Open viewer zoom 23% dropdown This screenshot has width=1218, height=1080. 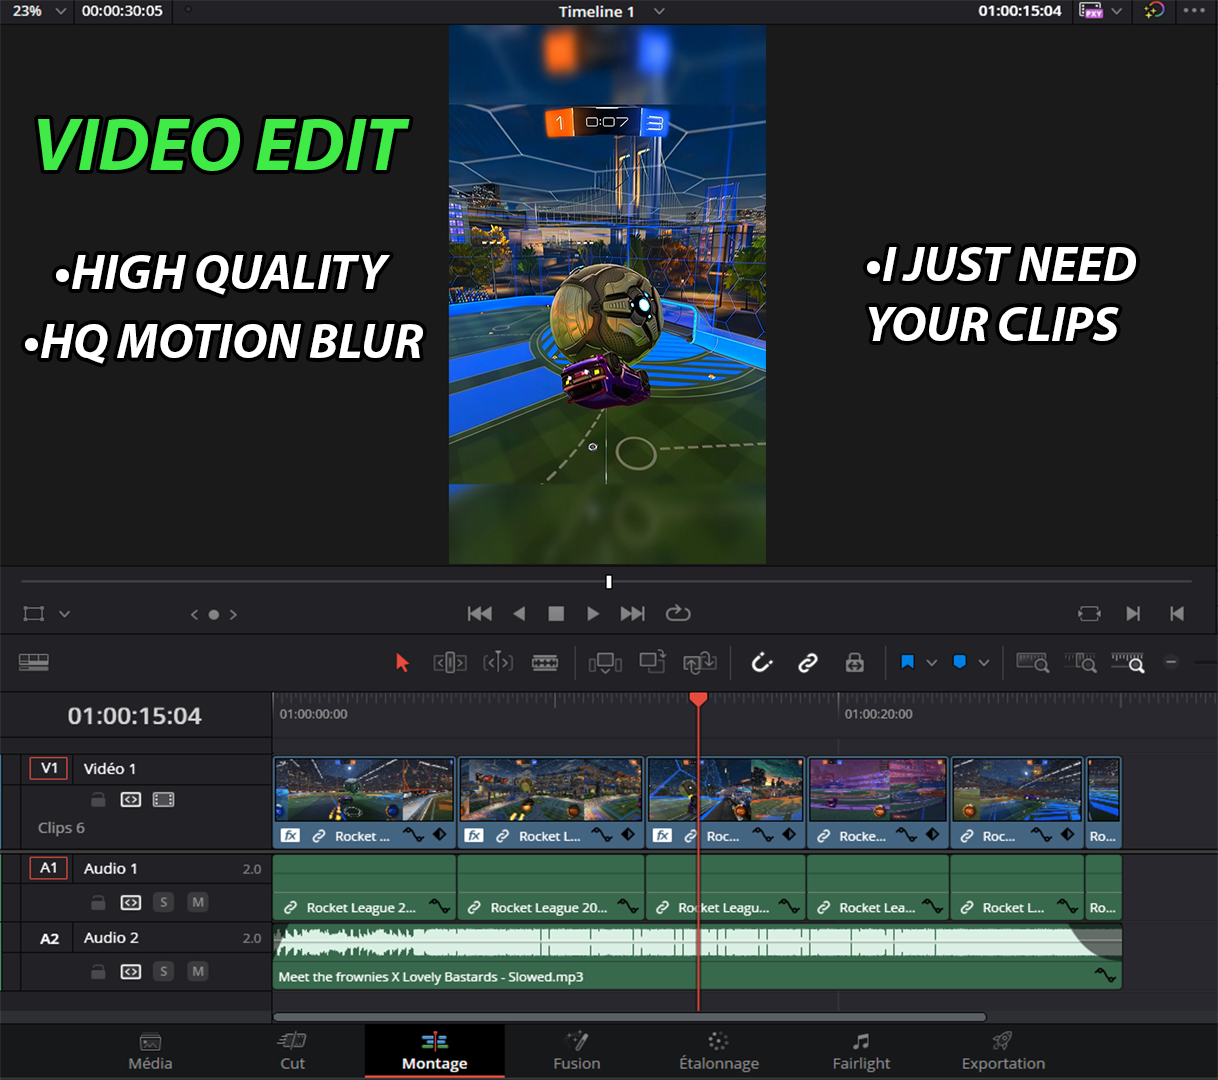pyautogui.click(x=60, y=11)
